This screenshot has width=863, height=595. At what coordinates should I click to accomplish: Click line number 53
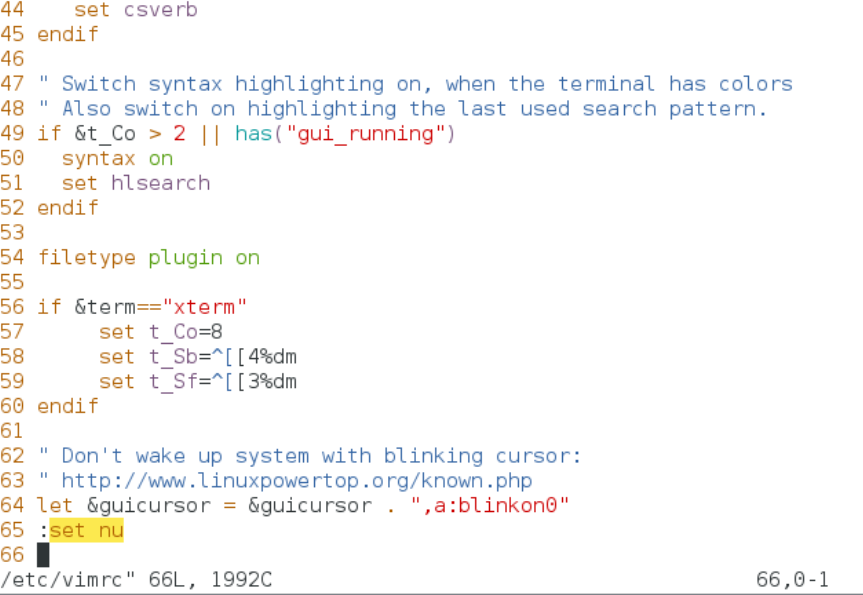click(12, 233)
